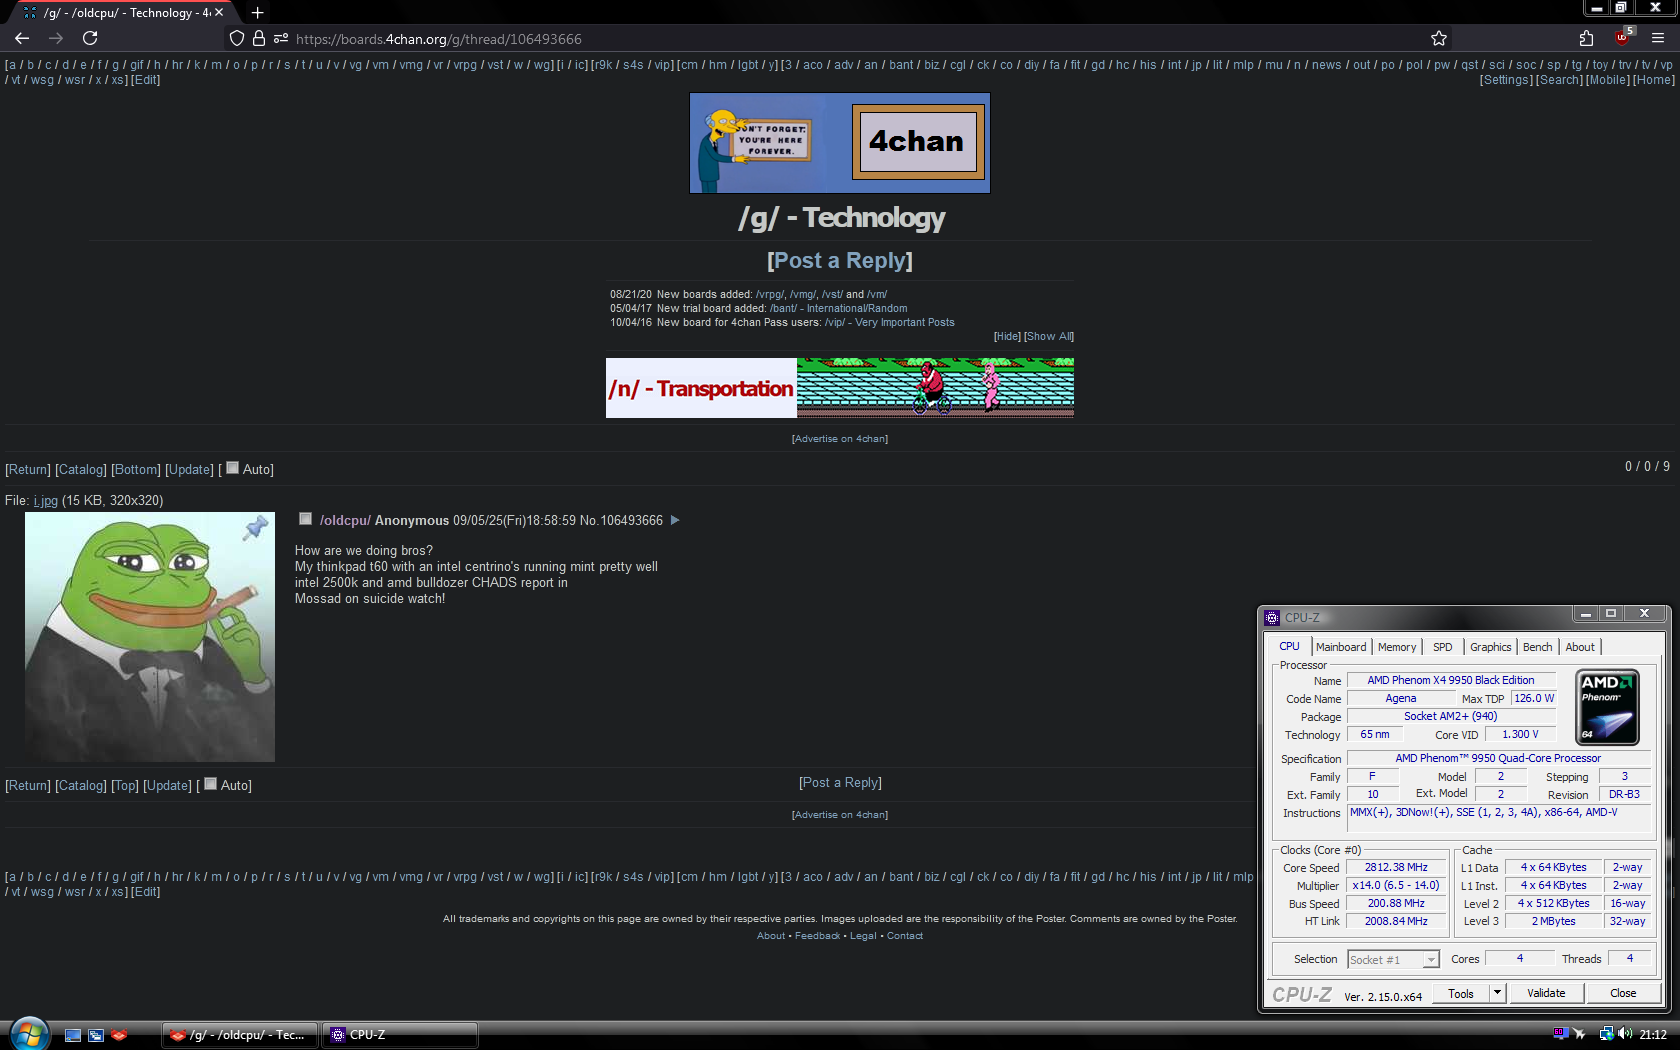The height and width of the screenshot is (1050, 1680).
Task: Open the site permissions icon in the address bar
Action: tap(281, 38)
